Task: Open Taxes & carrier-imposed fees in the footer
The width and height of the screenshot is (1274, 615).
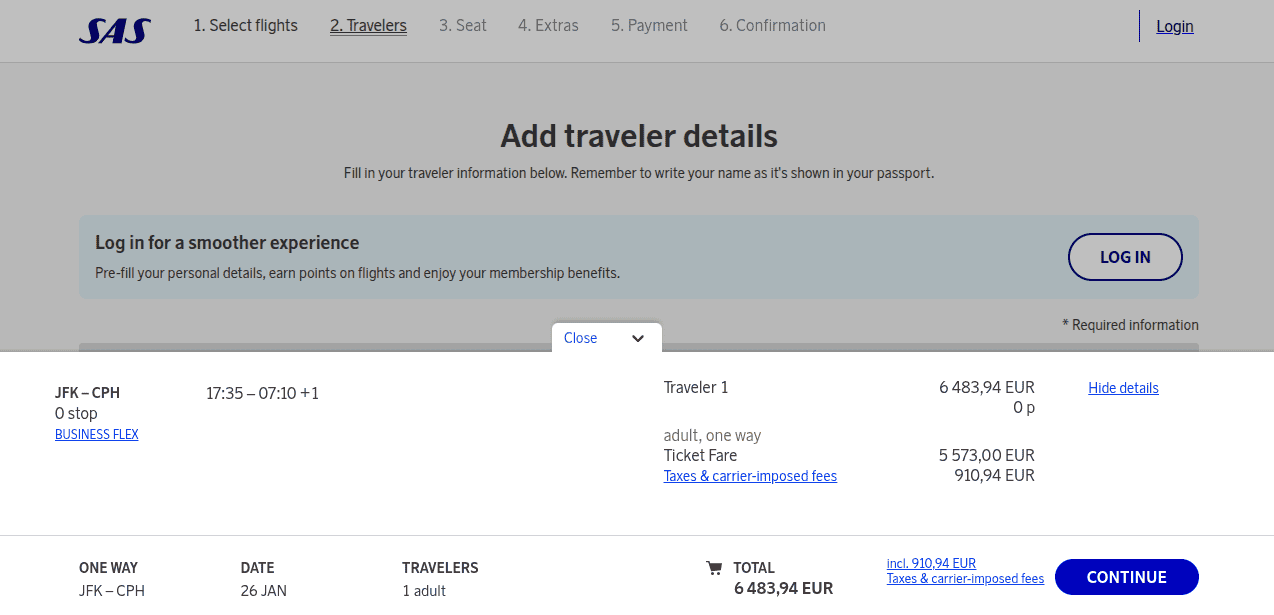Action: [965, 578]
